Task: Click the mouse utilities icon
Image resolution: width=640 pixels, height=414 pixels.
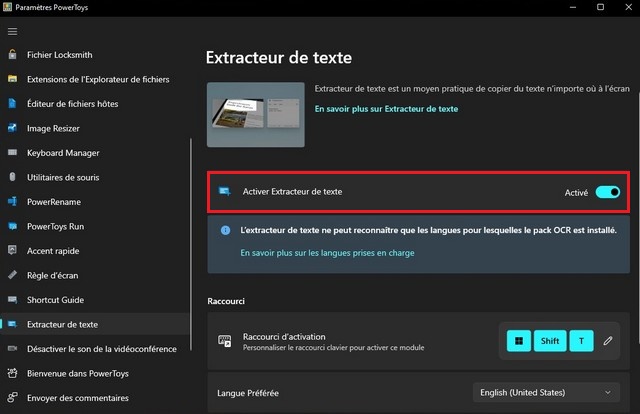Action: tap(13, 177)
